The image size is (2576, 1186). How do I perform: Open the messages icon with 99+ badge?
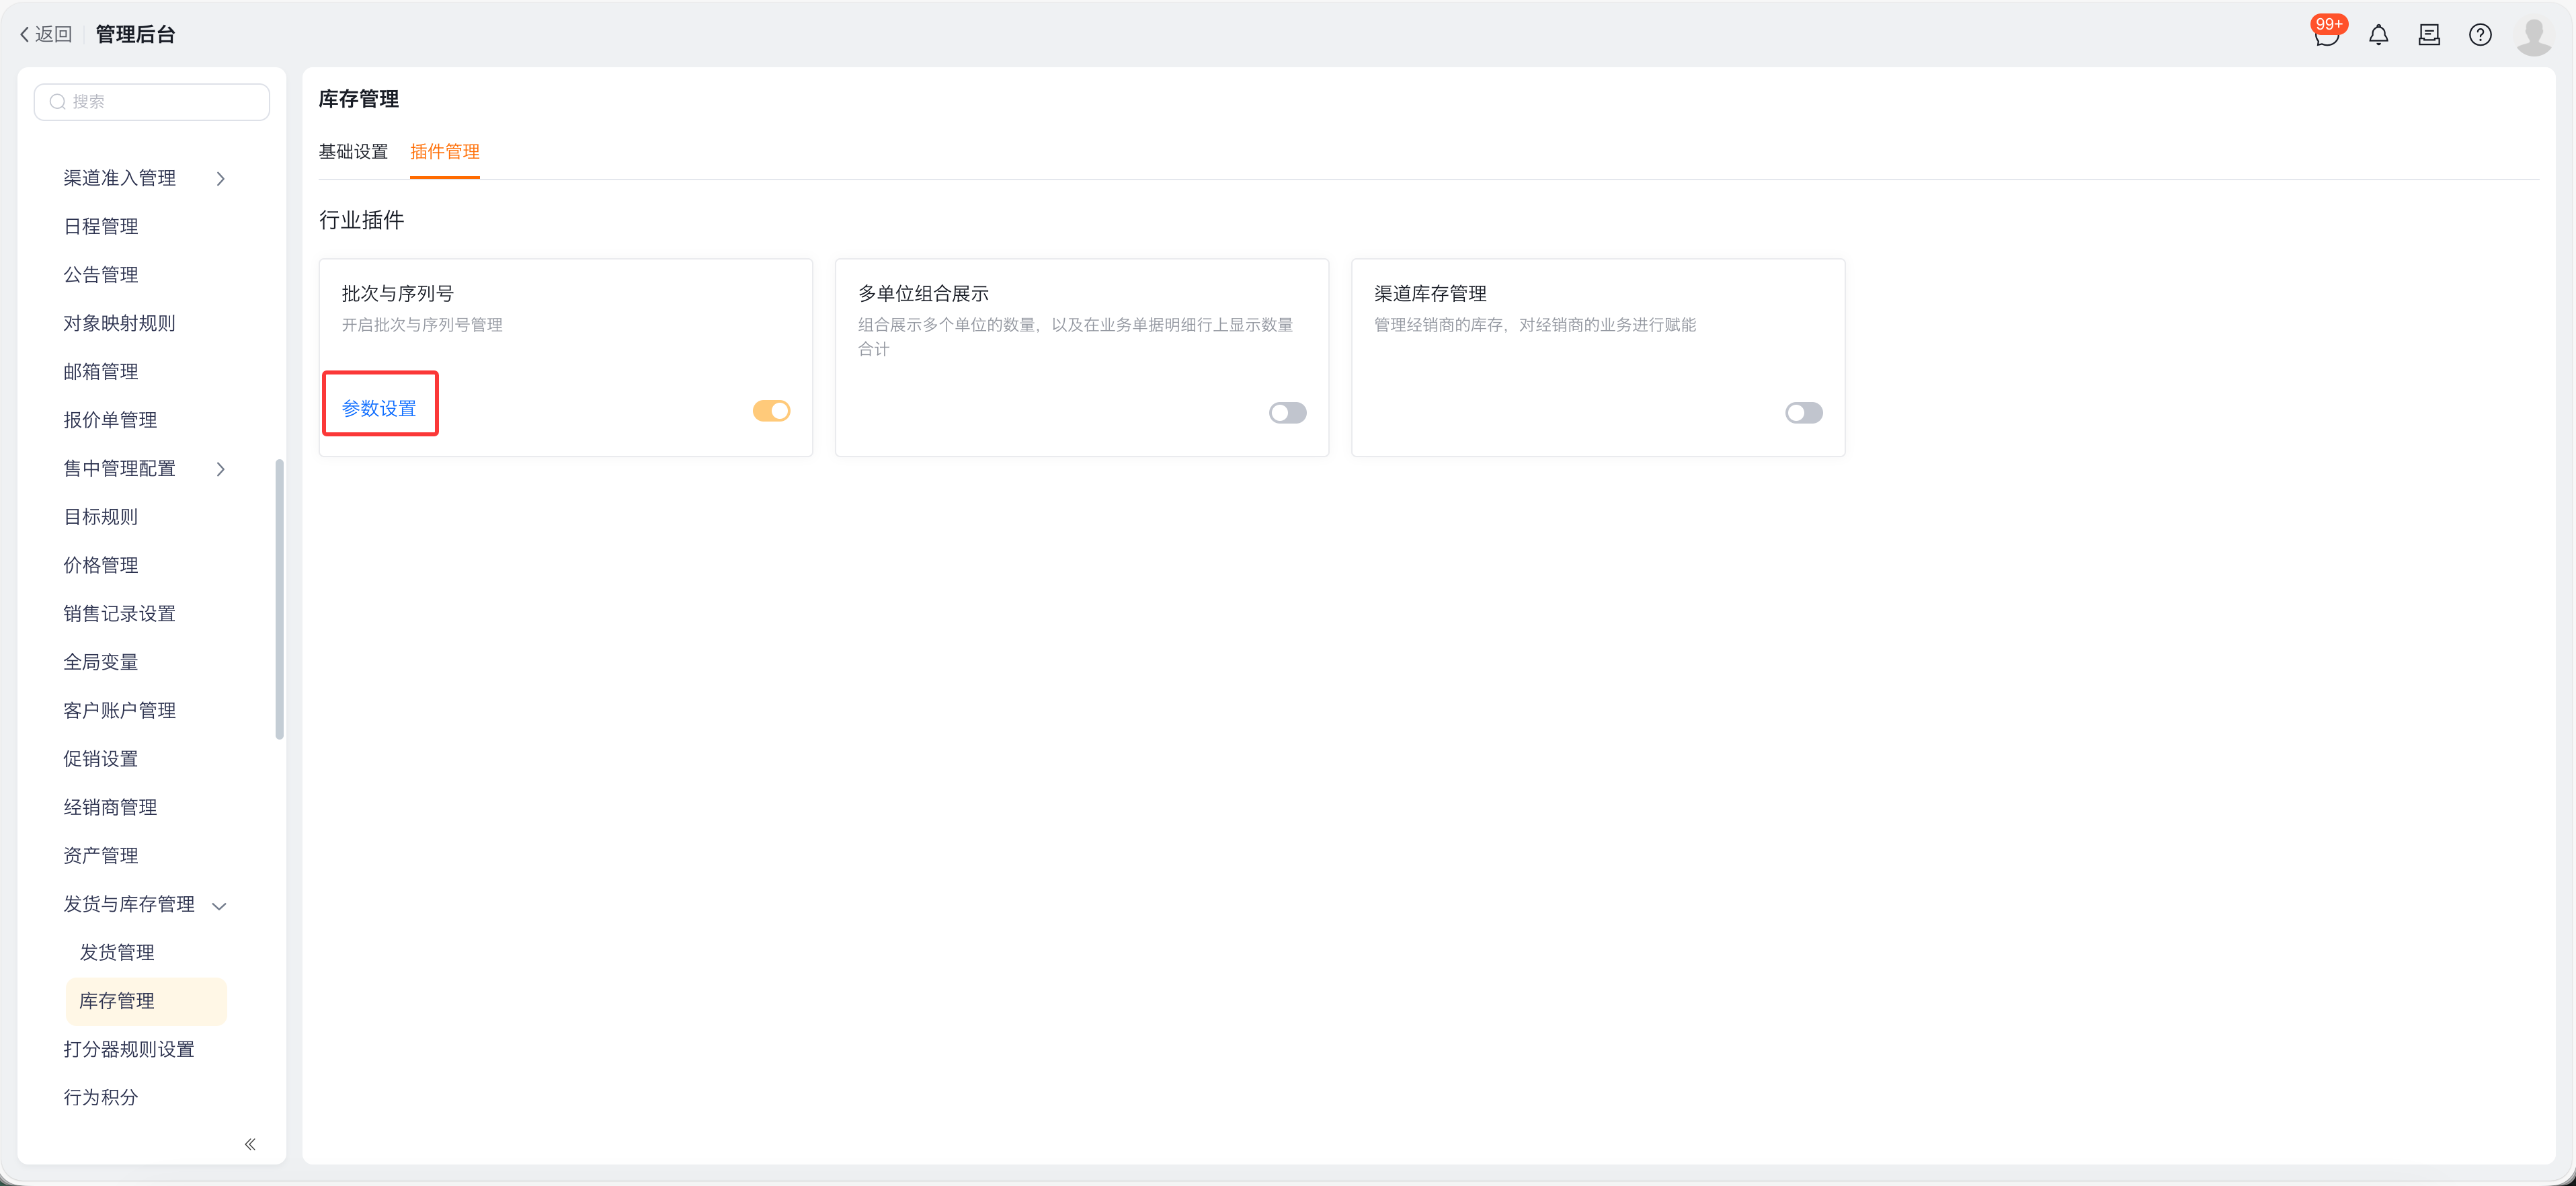[x=2326, y=36]
